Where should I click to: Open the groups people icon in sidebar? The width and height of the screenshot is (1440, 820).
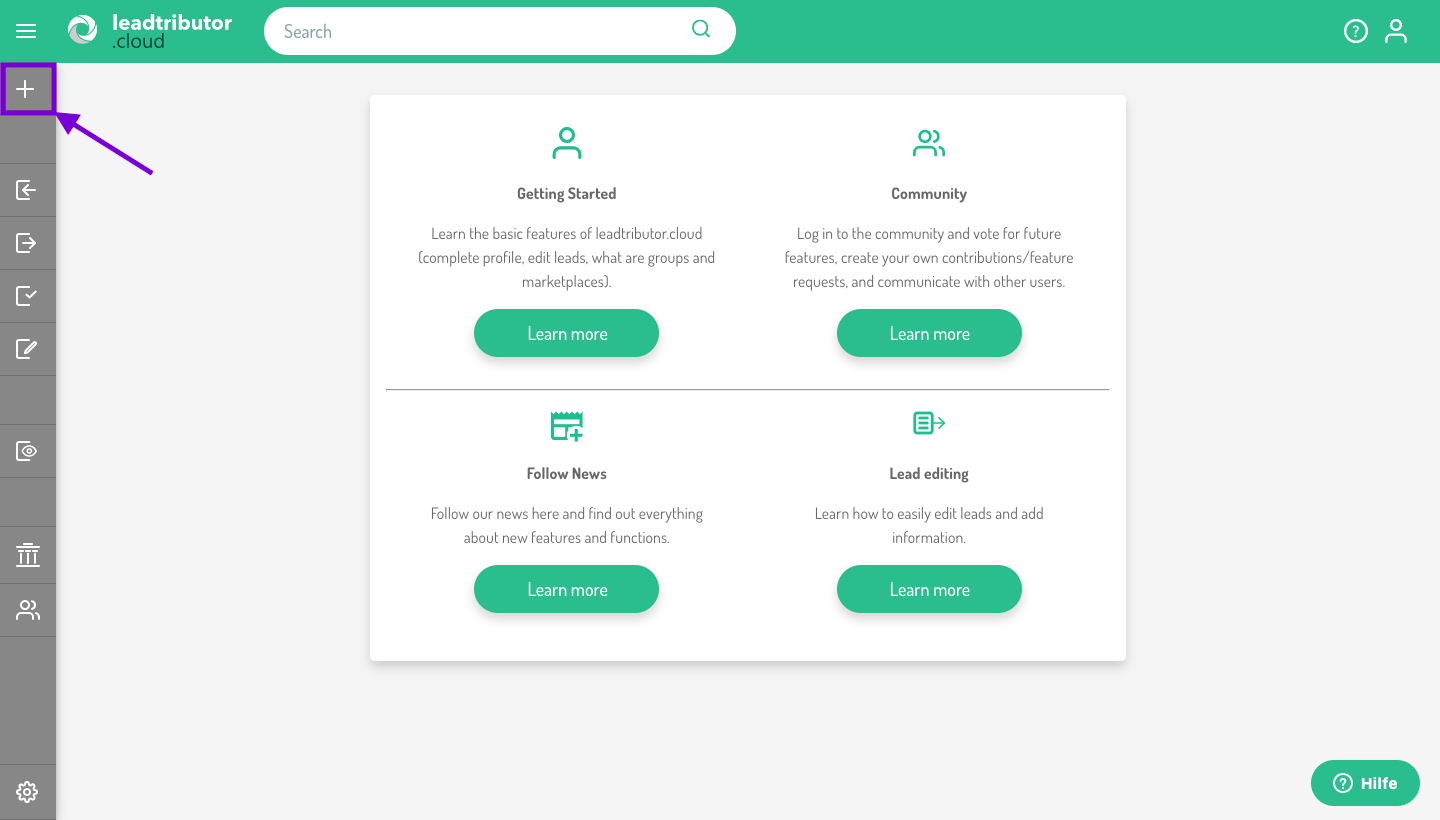tap(27, 609)
